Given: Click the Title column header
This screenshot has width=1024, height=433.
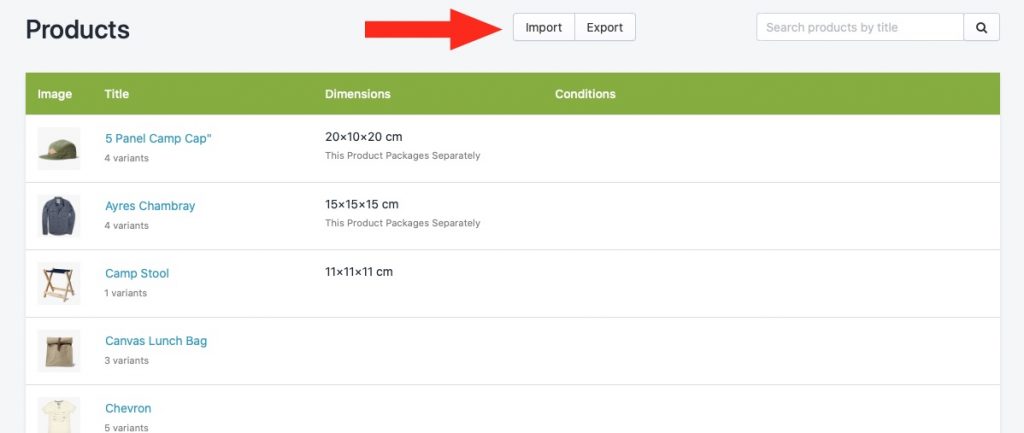Looking at the screenshot, I should pyautogui.click(x=117, y=94).
